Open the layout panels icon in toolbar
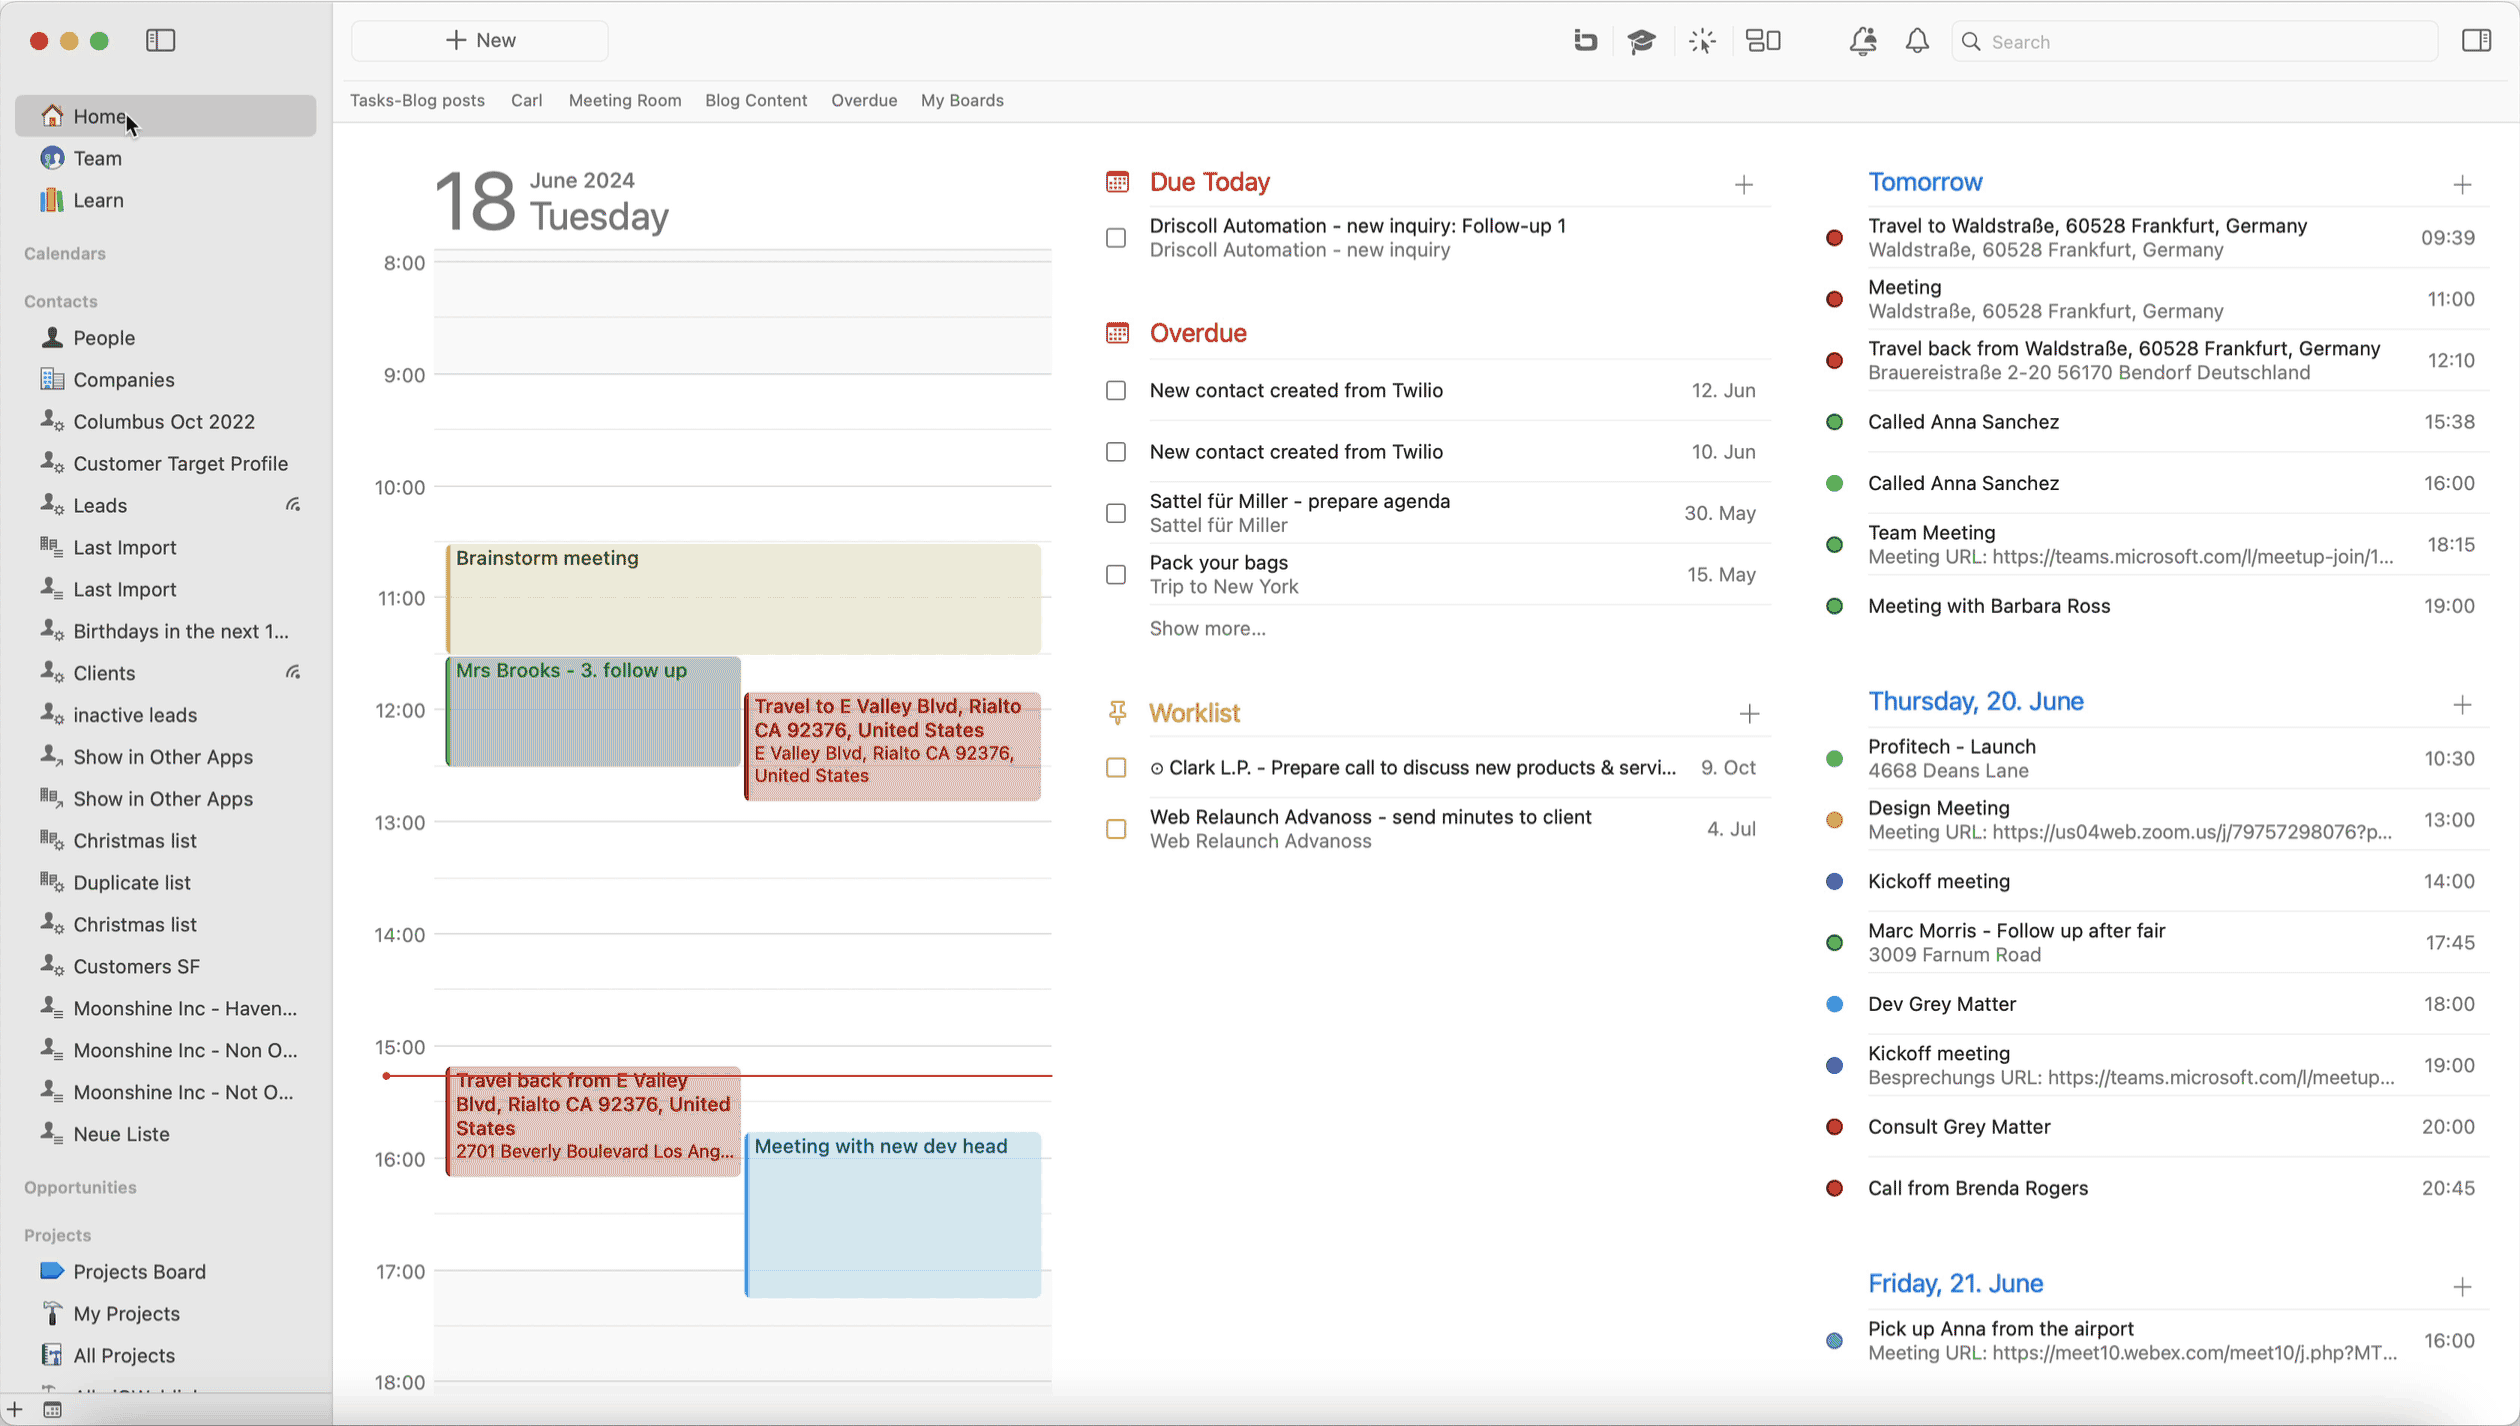Screen dimensions: 2520x1426 [1763, 41]
